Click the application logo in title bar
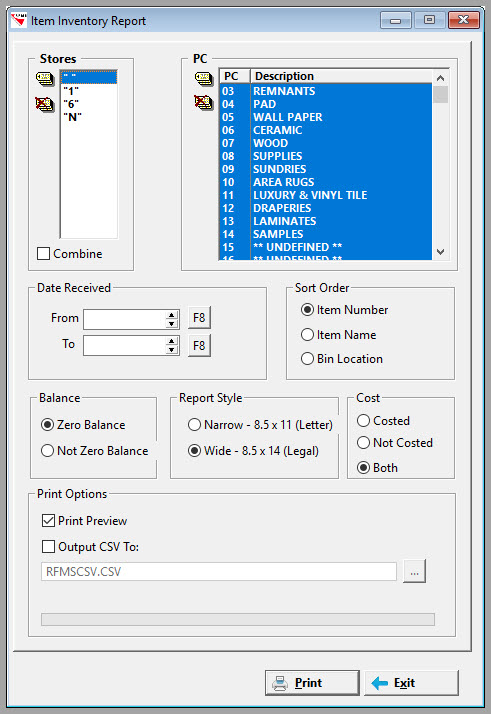 (x=19, y=20)
